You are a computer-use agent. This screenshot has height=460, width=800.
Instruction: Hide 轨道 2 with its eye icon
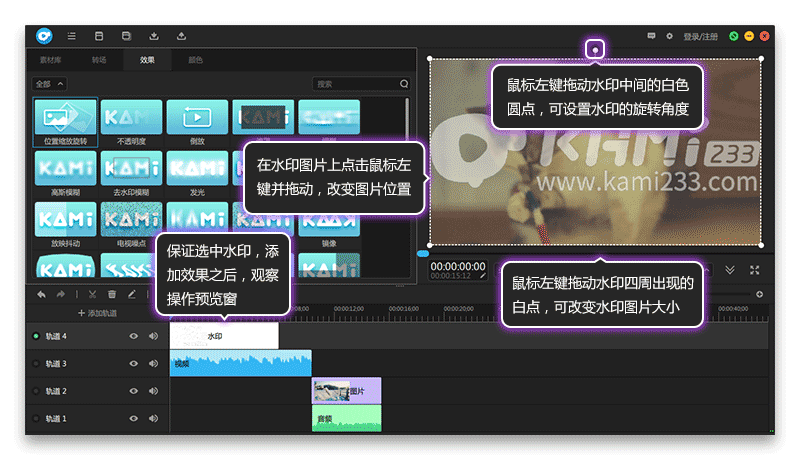click(134, 391)
